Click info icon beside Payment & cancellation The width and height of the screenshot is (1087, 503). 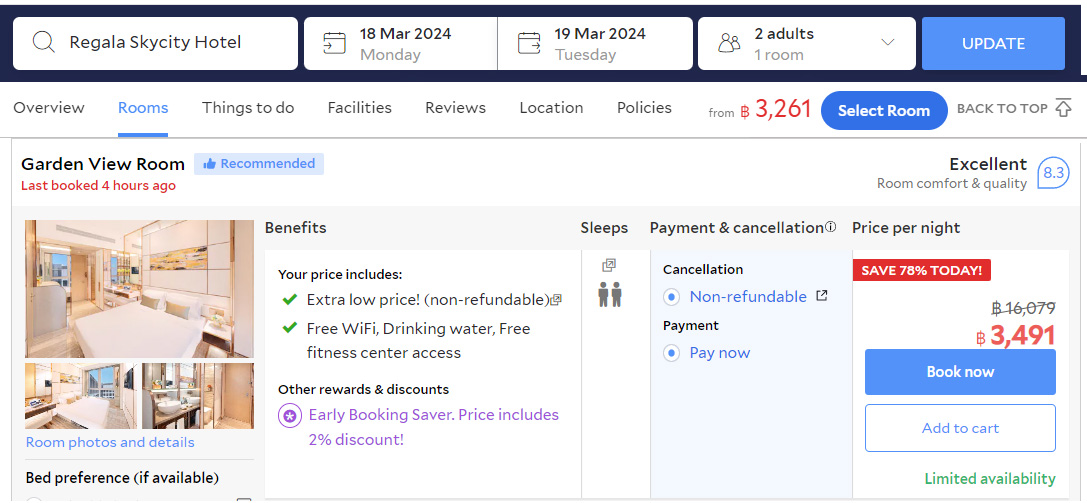click(x=831, y=227)
